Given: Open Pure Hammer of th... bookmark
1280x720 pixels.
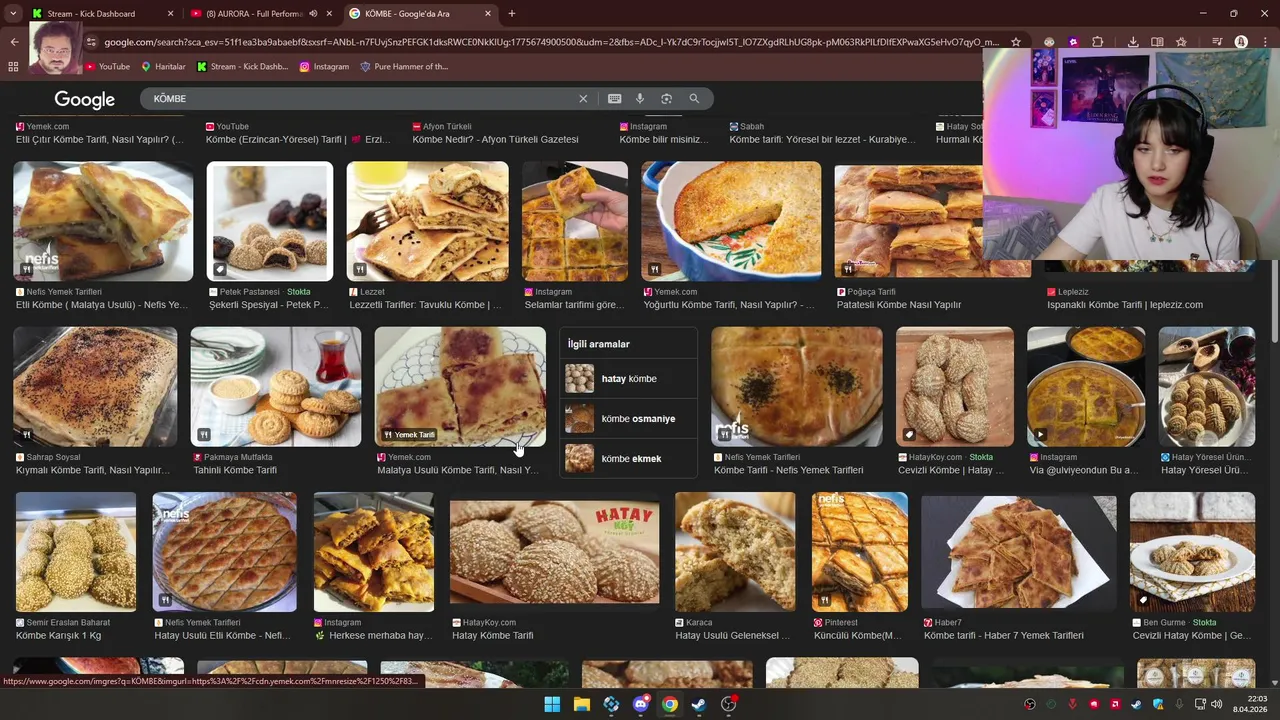Looking at the screenshot, I should point(404,67).
